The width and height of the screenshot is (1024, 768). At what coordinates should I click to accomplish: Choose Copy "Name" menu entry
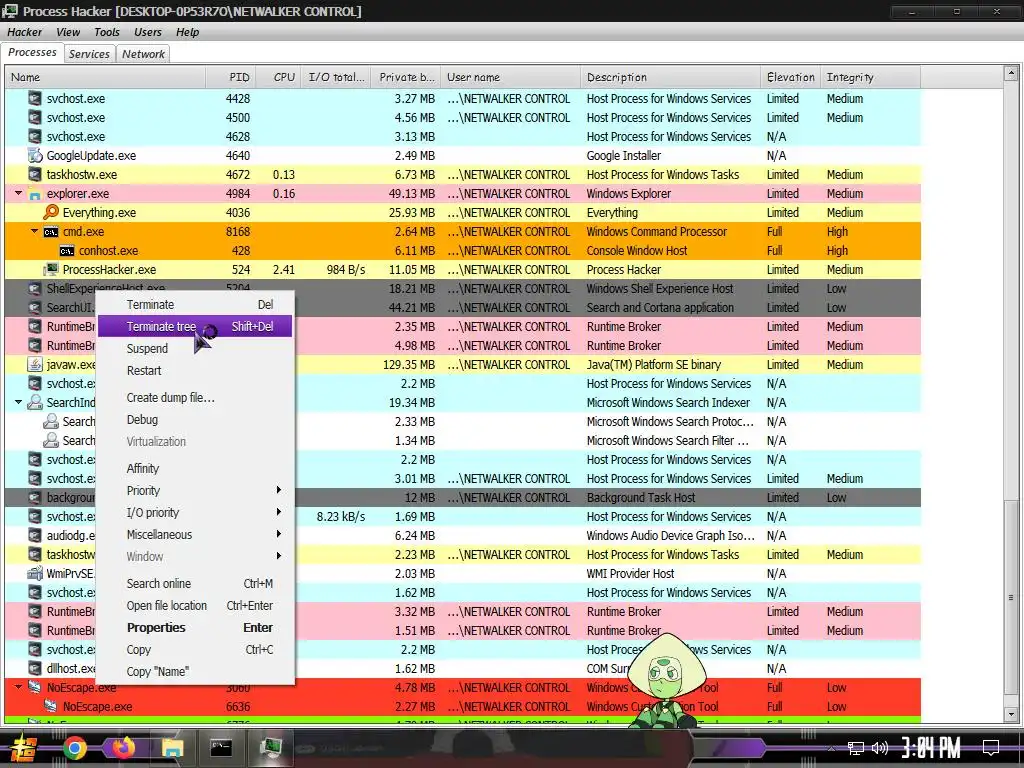tap(195, 671)
